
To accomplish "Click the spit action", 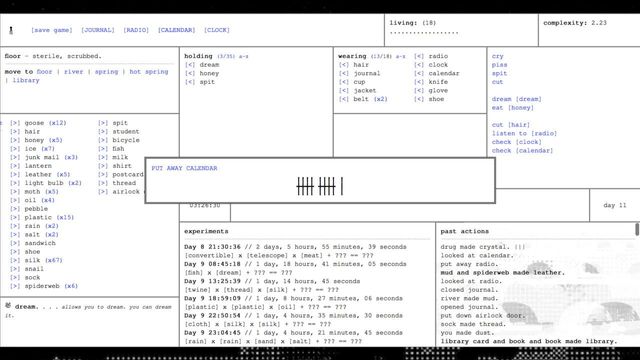I will (x=499, y=73).
